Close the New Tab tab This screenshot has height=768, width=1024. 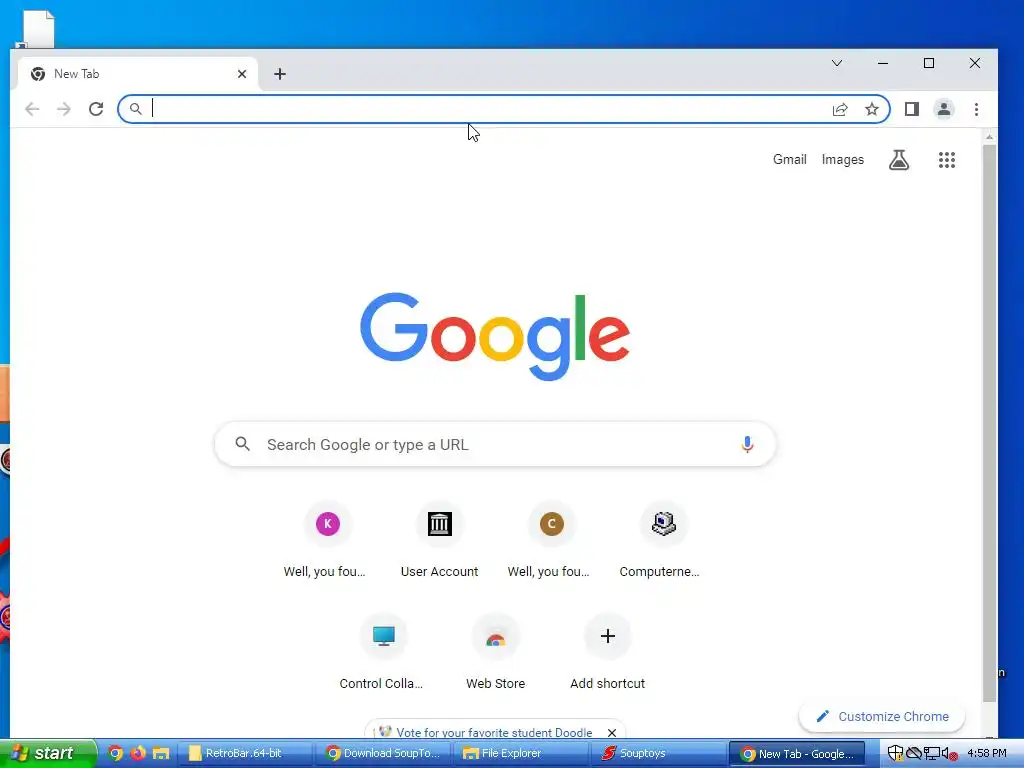click(242, 74)
